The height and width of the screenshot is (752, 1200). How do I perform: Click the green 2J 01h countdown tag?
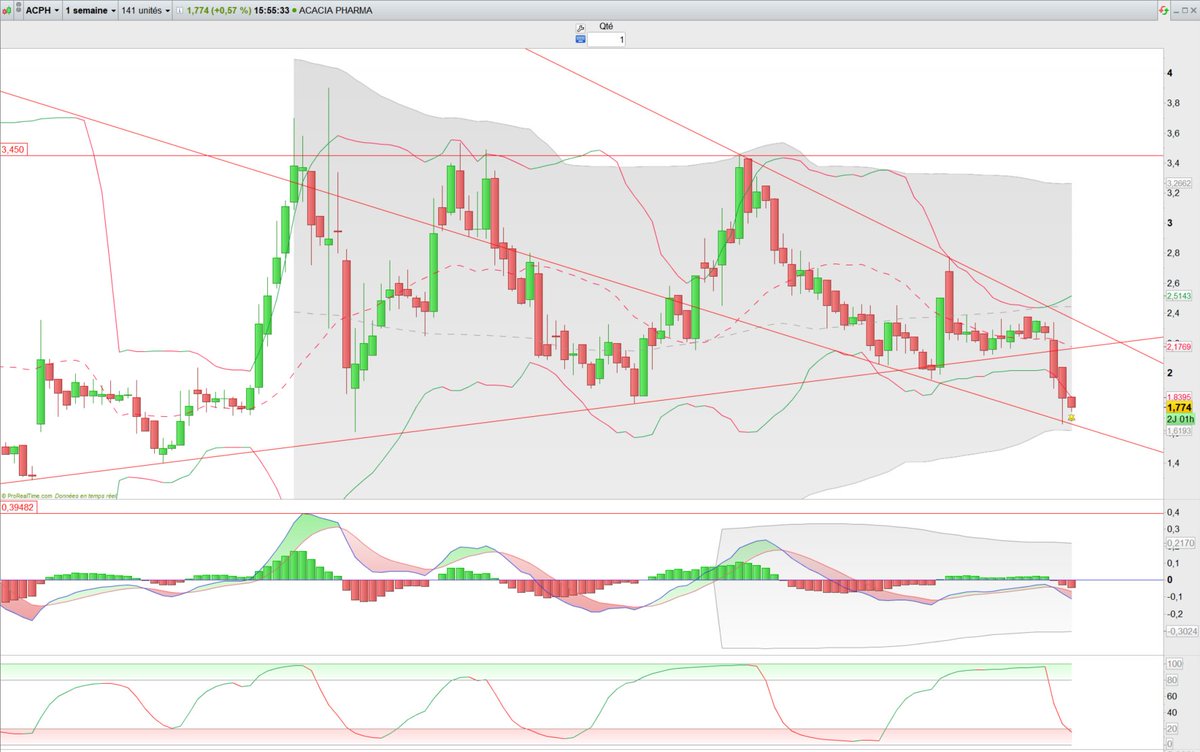(1179, 419)
